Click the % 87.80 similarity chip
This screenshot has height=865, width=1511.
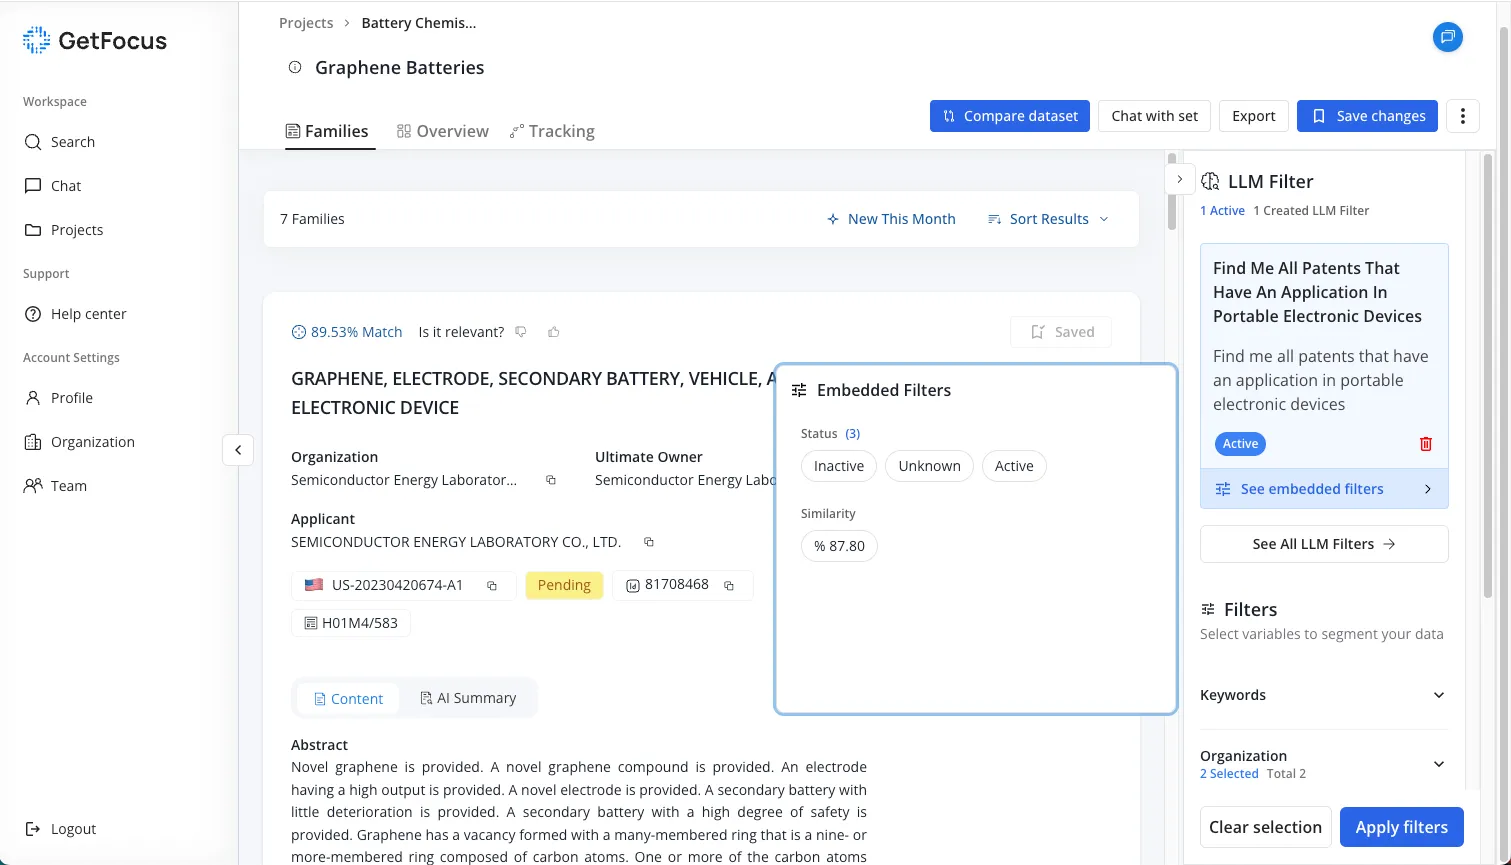pyautogui.click(x=839, y=546)
